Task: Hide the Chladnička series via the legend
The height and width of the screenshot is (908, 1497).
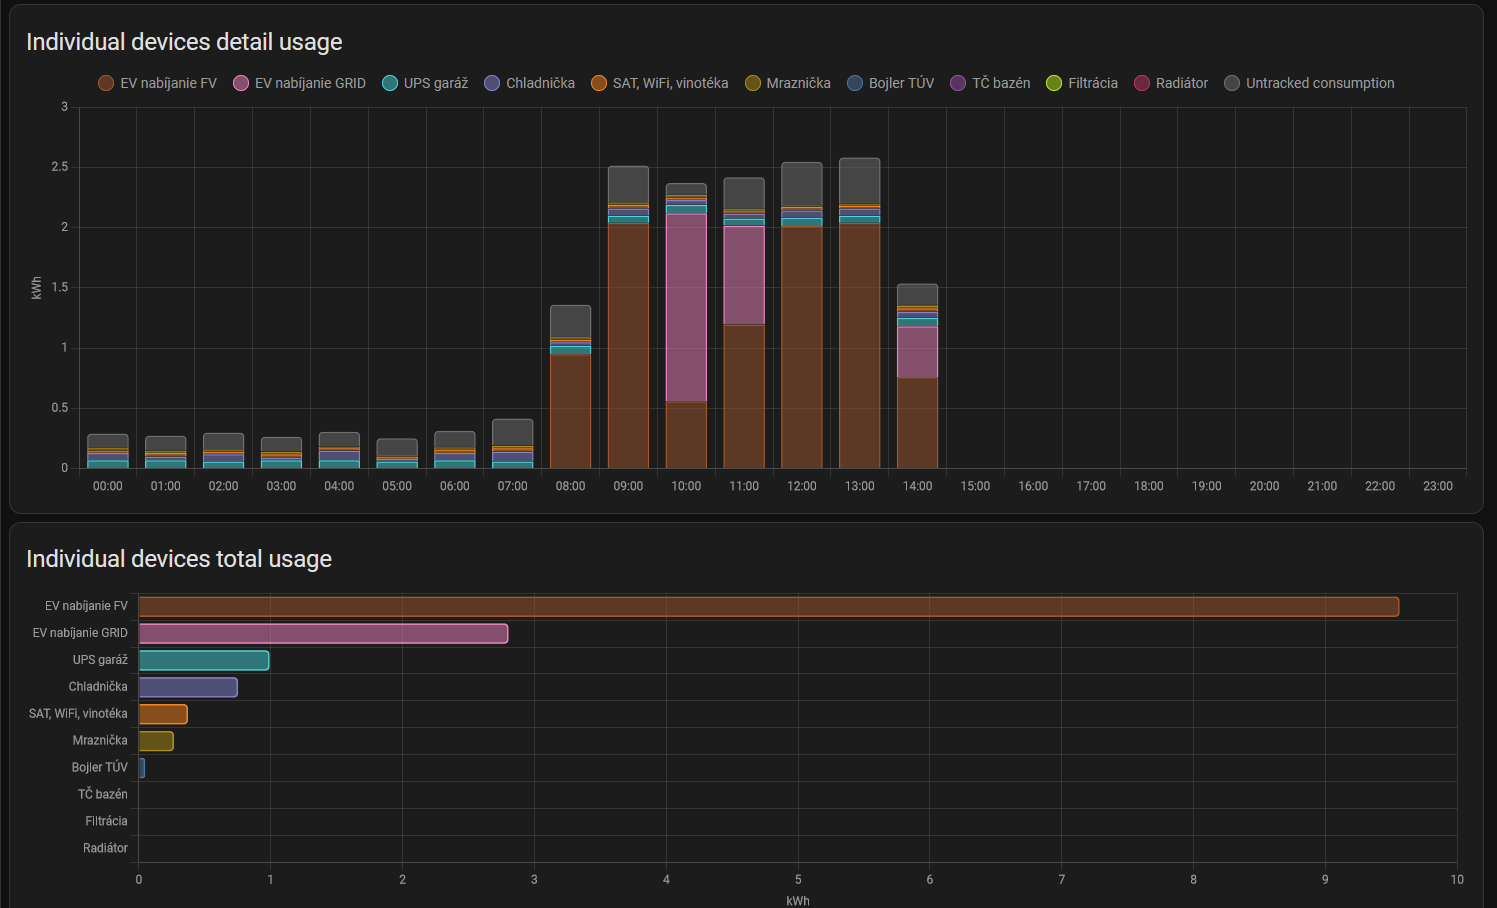Action: (529, 83)
